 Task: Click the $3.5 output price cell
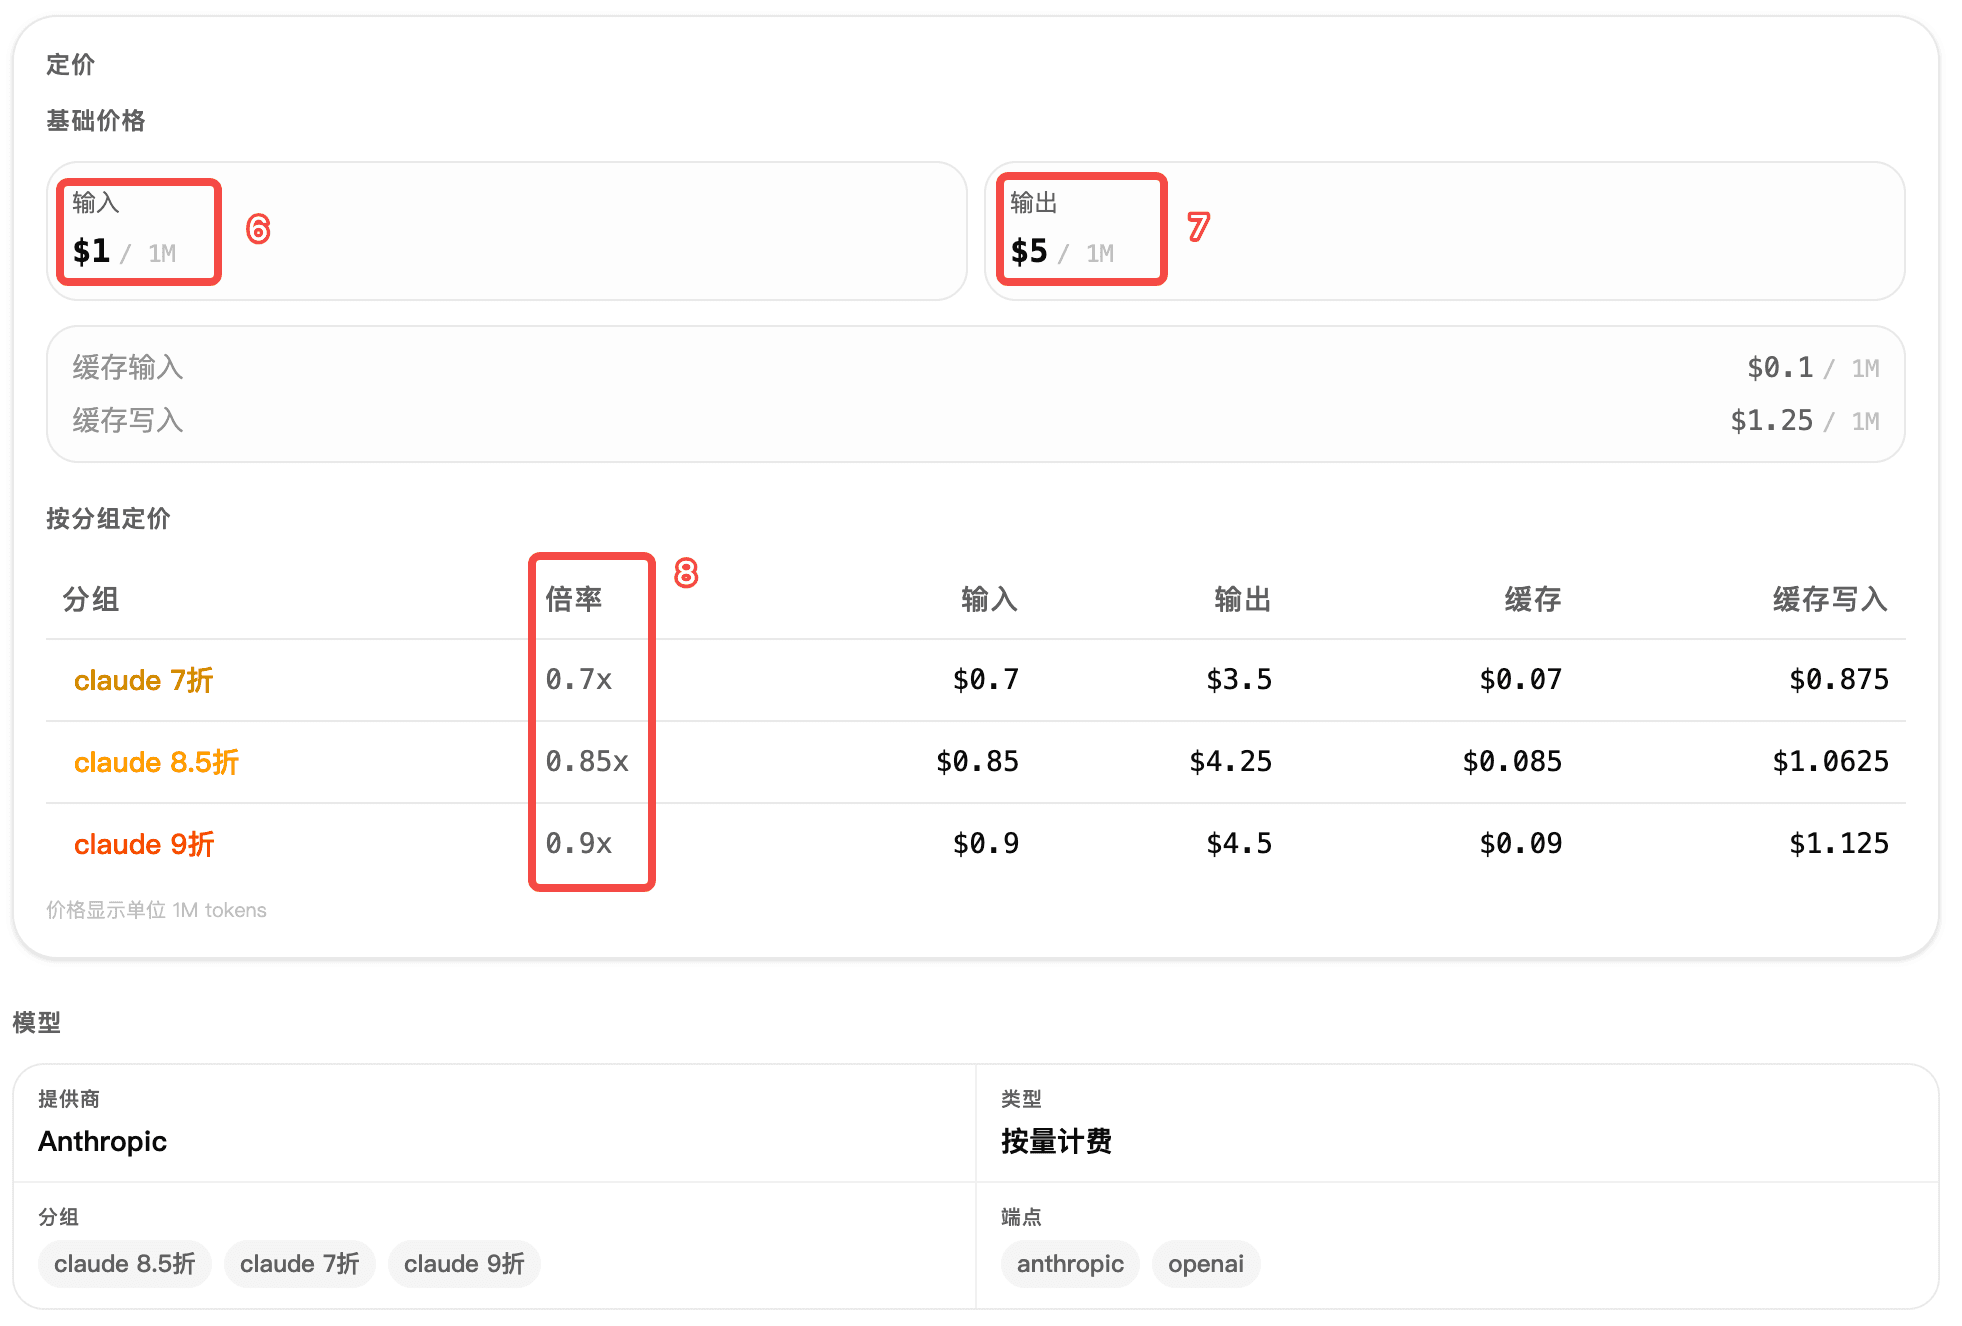click(1239, 680)
